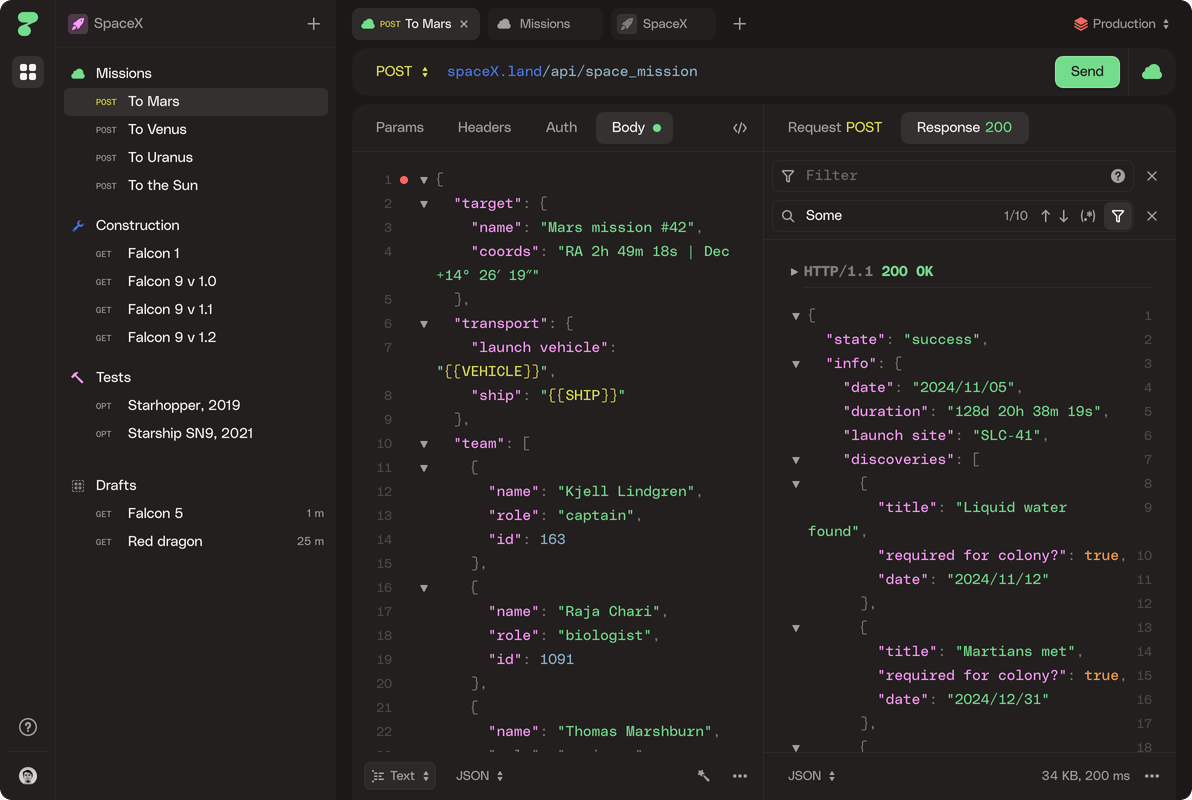Click the cloud sync icon near Send
This screenshot has width=1192, height=800.
coord(1152,72)
